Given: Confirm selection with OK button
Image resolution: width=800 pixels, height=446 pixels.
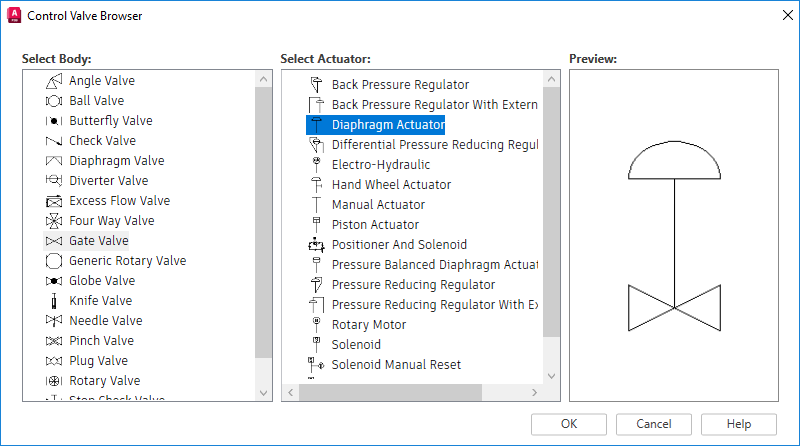Looking at the screenshot, I should 569,424.
